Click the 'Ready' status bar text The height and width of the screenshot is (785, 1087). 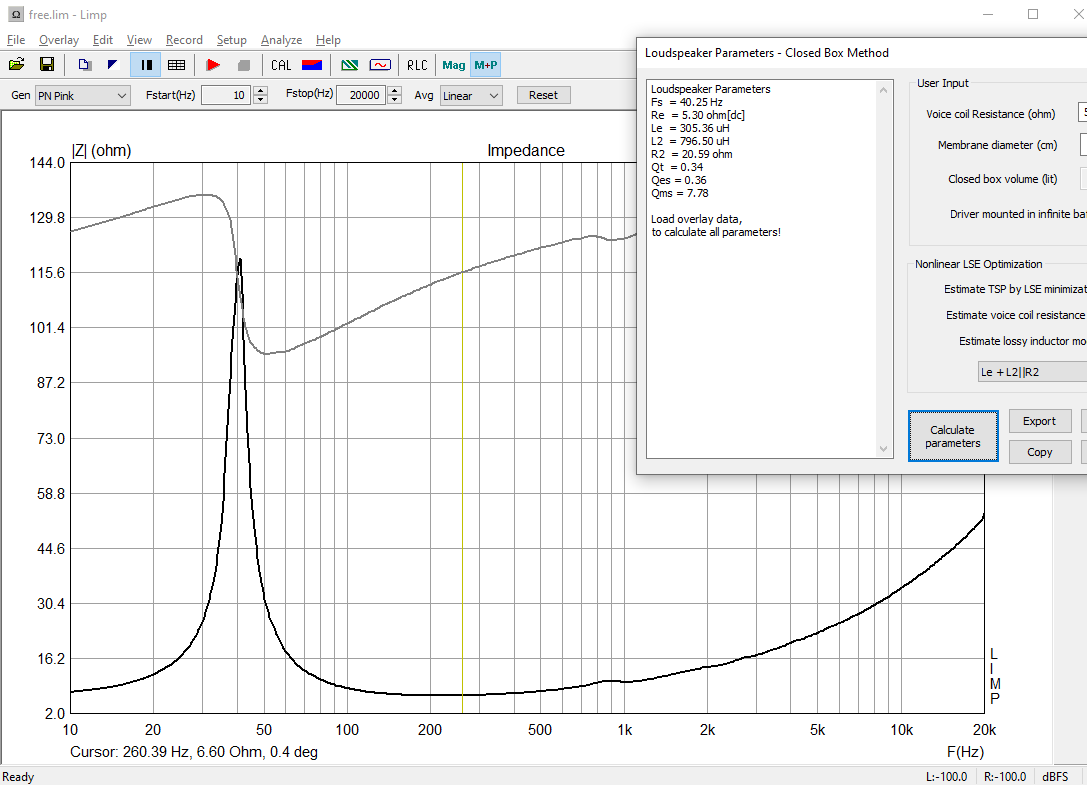point(18,777)
